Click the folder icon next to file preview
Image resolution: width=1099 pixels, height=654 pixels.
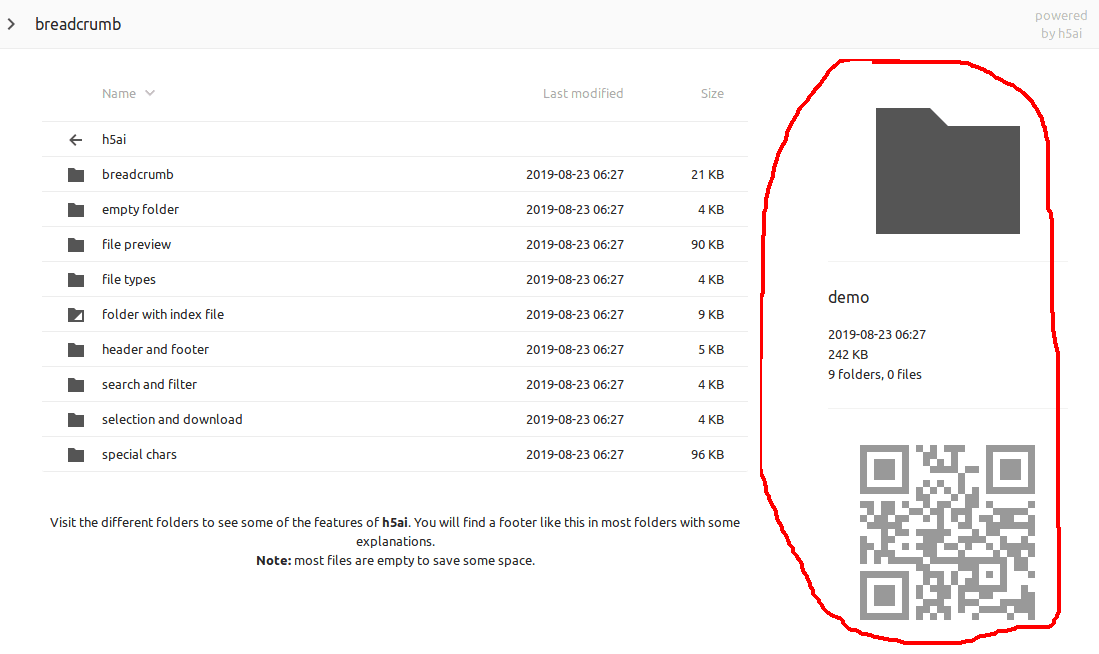[x=76, y=245]
